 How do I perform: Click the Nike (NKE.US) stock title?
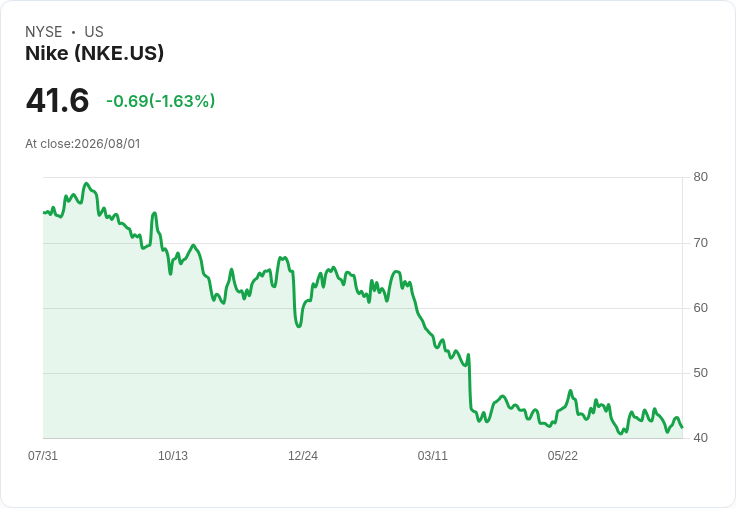point(94,53)
